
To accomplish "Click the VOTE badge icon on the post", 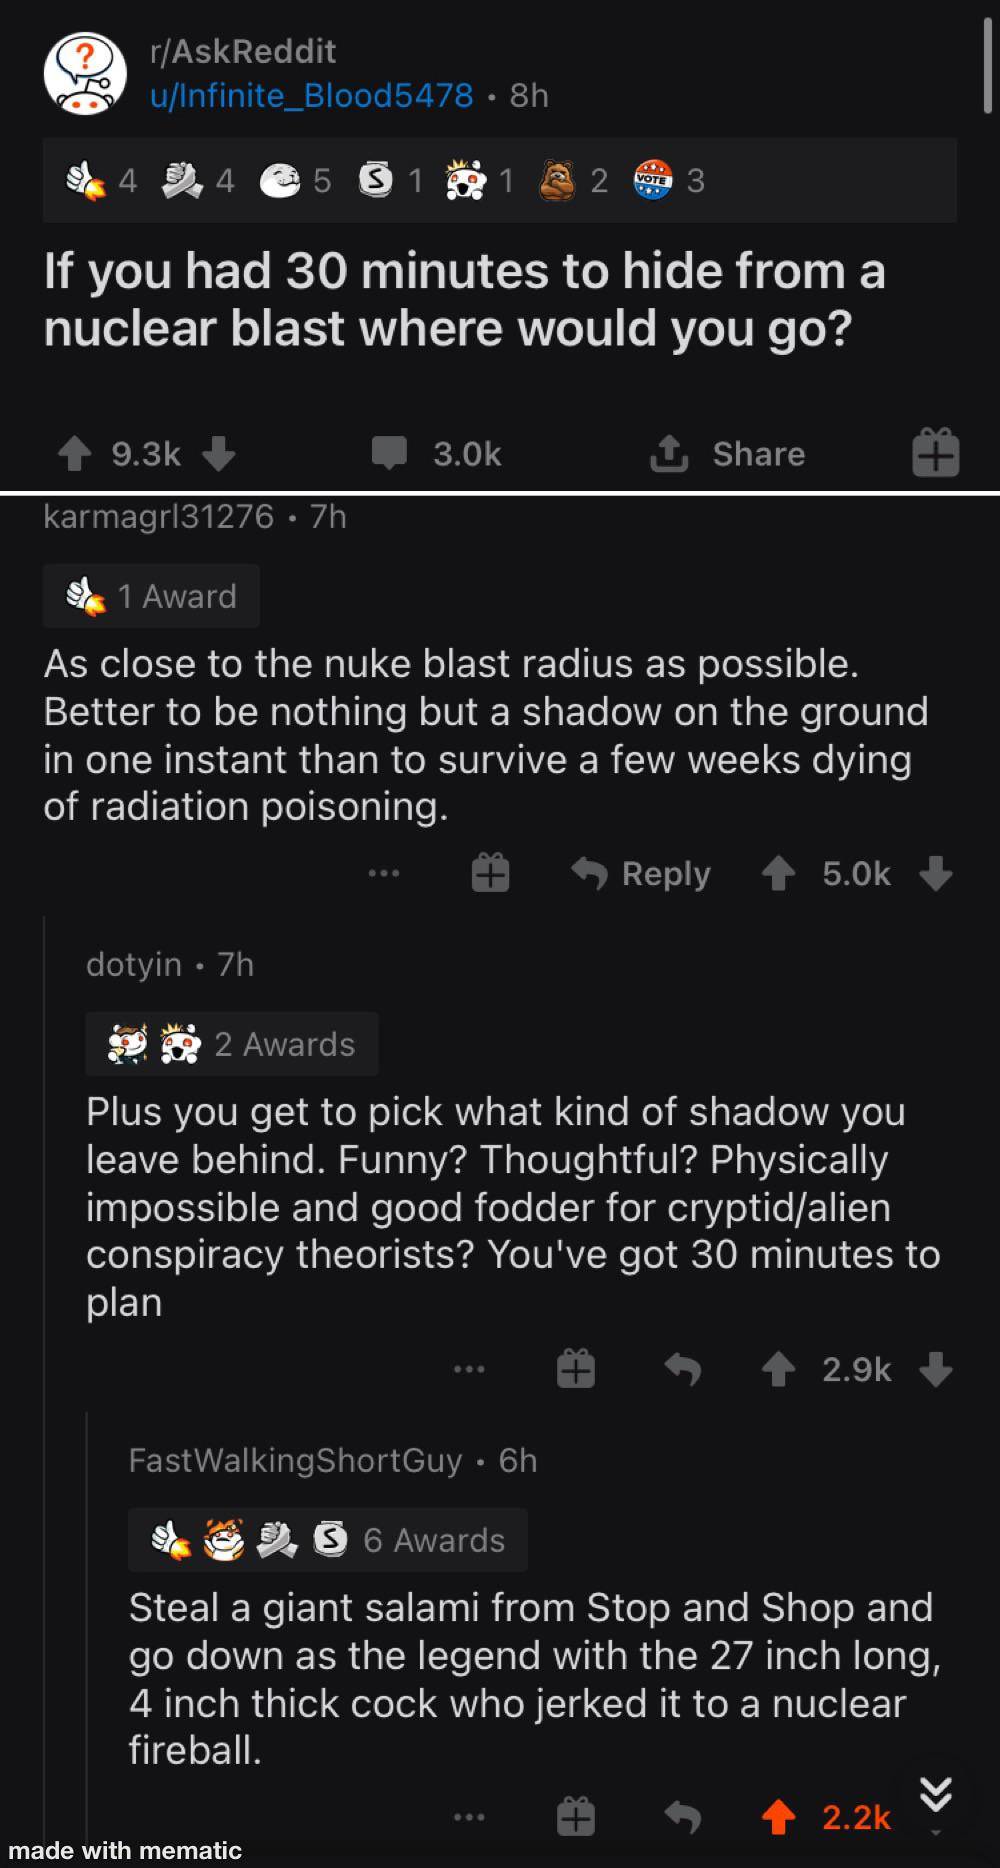I will coord(652,181).
